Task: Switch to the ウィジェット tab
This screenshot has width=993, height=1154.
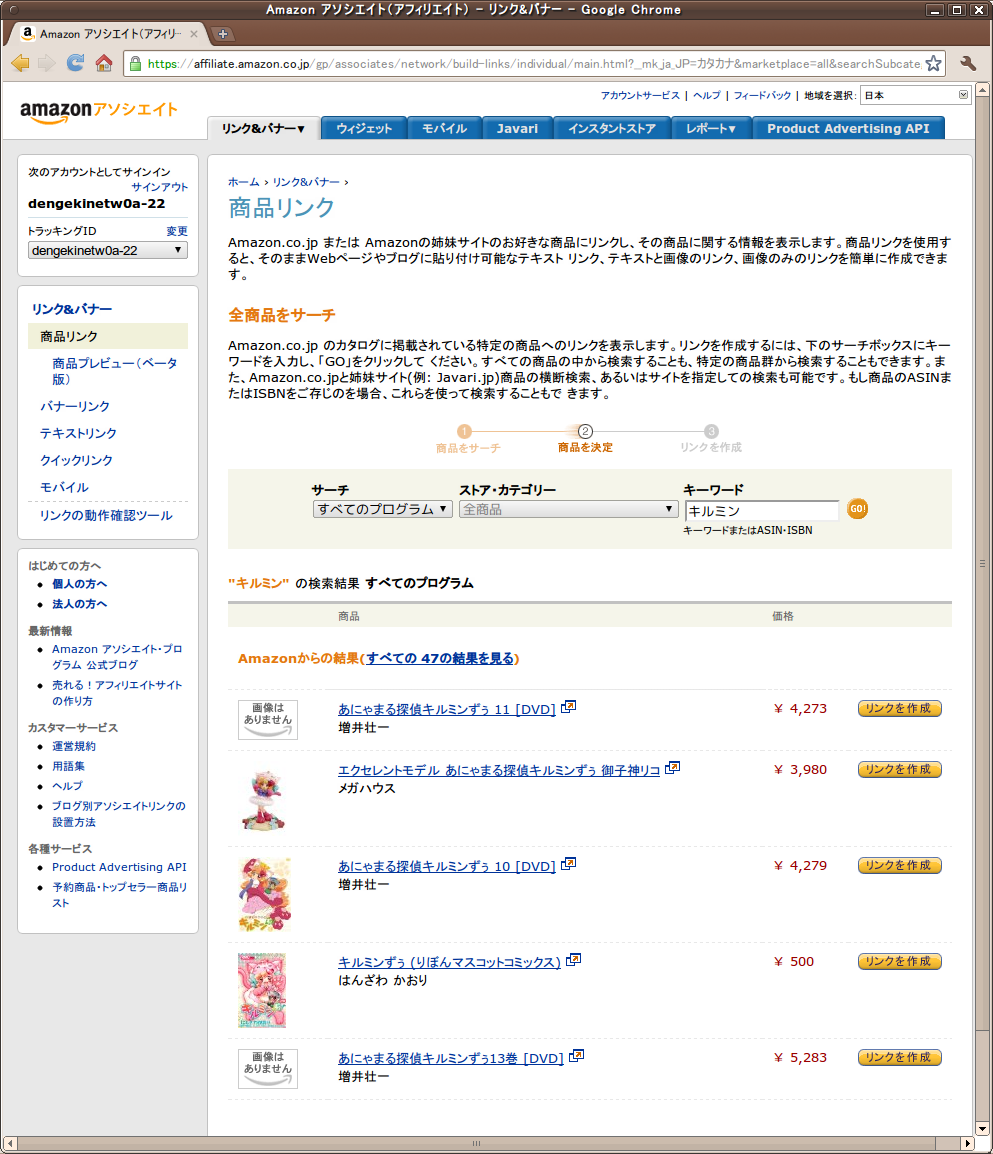Action: tap(364, 128)
